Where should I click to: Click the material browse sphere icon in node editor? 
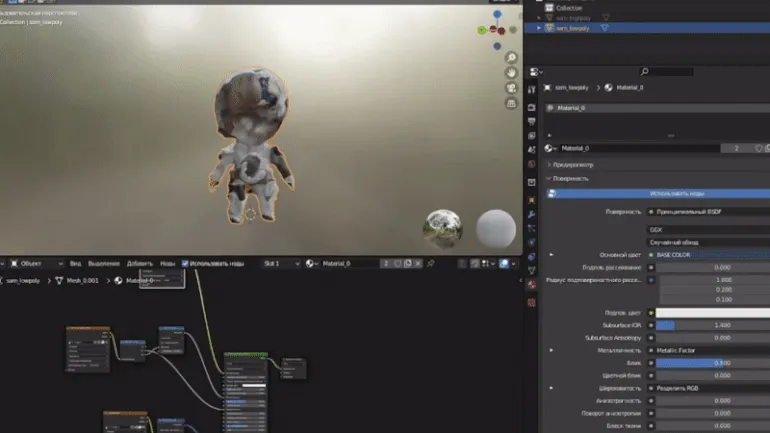[x=311, y=263]
